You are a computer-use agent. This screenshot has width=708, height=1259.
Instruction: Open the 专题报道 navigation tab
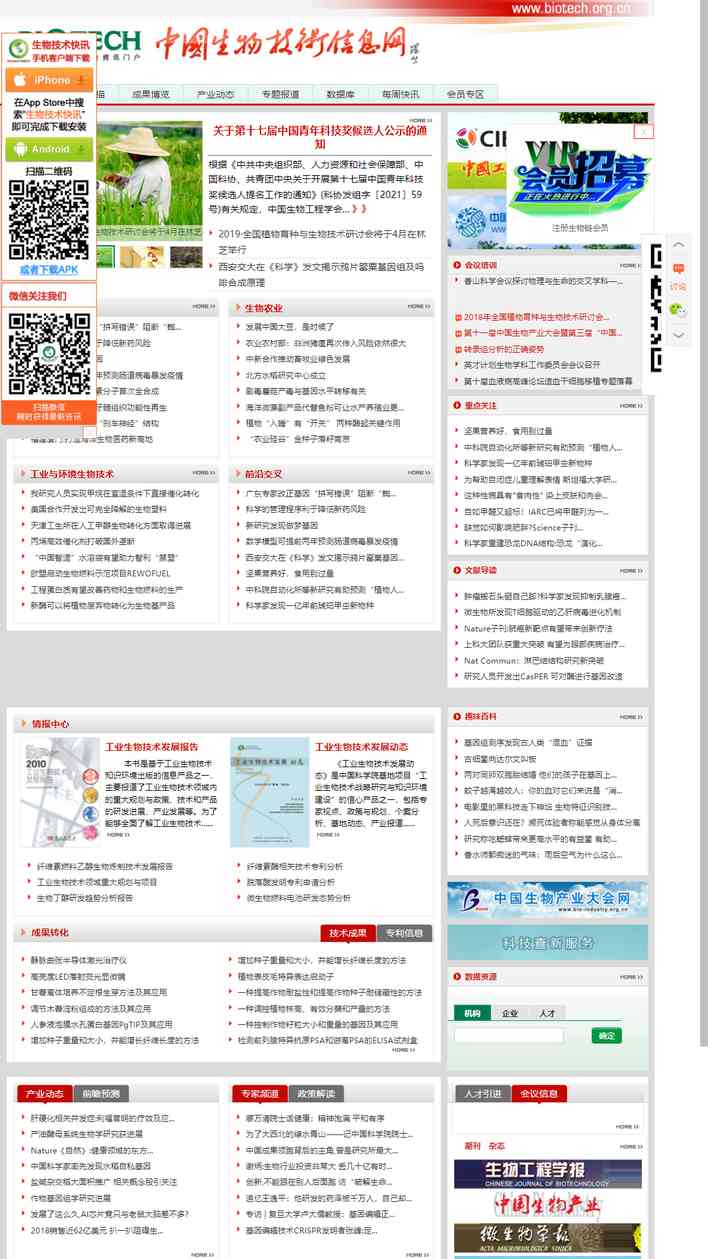tap(280, 95)
